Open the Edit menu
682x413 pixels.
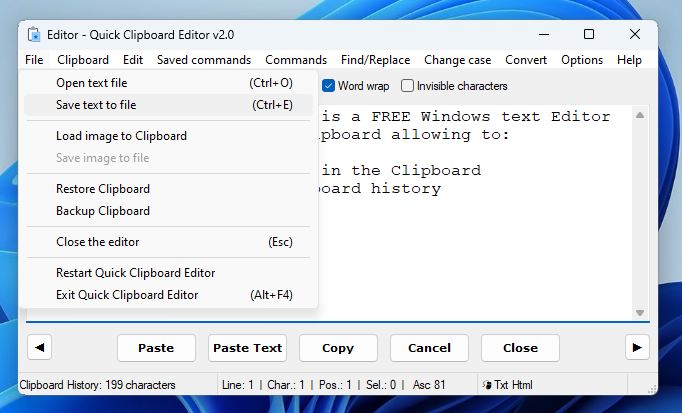(x=133, y=60)
